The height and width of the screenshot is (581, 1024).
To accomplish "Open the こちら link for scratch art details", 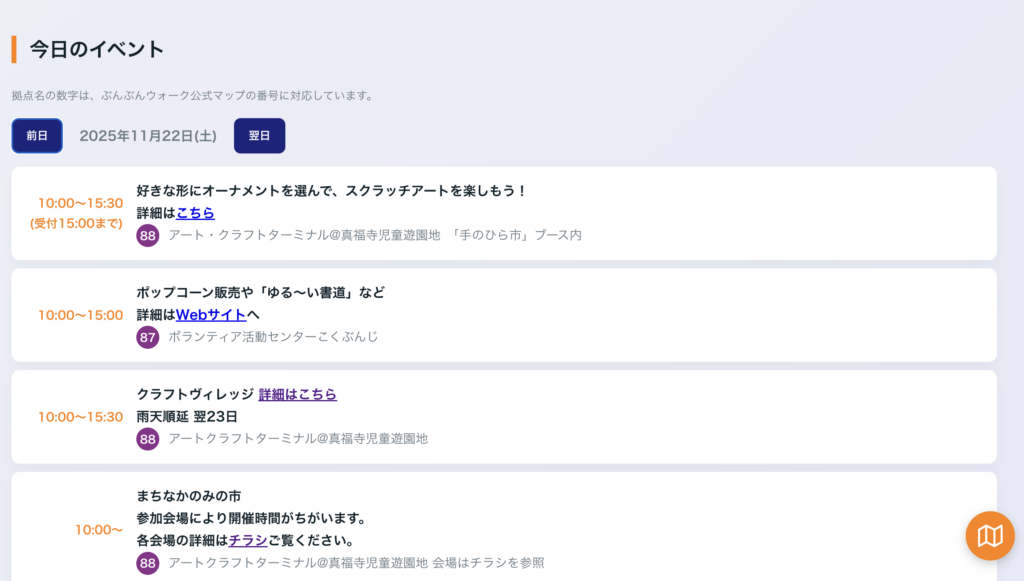I will (195, 213).
